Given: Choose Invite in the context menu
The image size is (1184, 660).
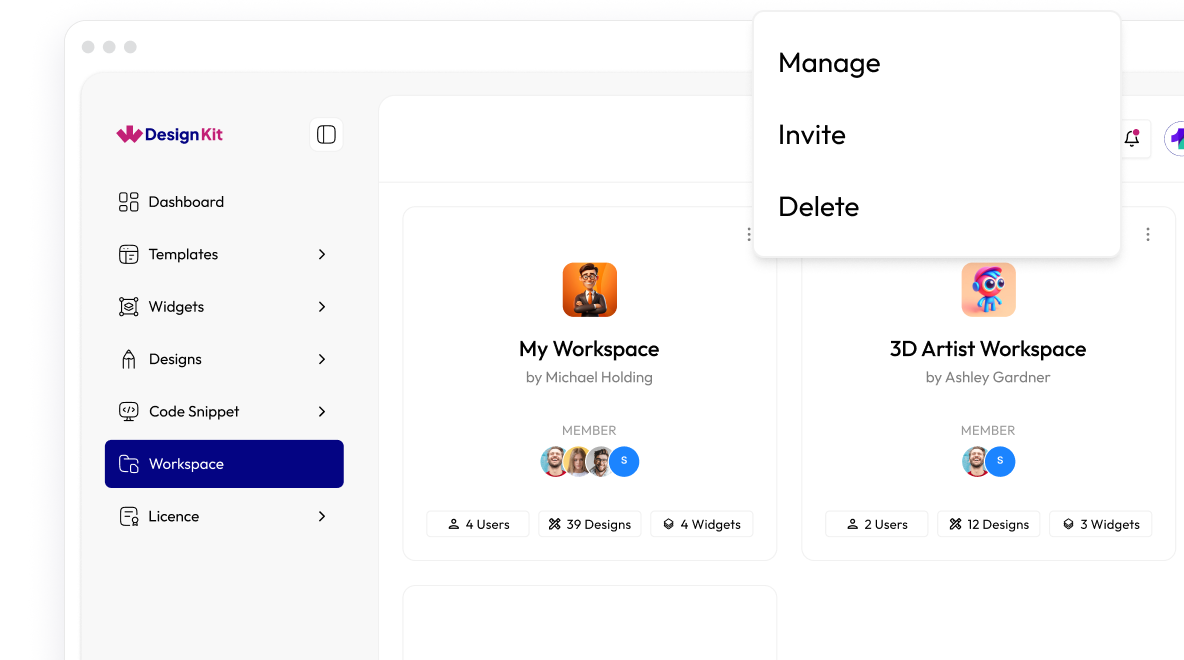Looking at the screenshot, I should tap(811, 135).
